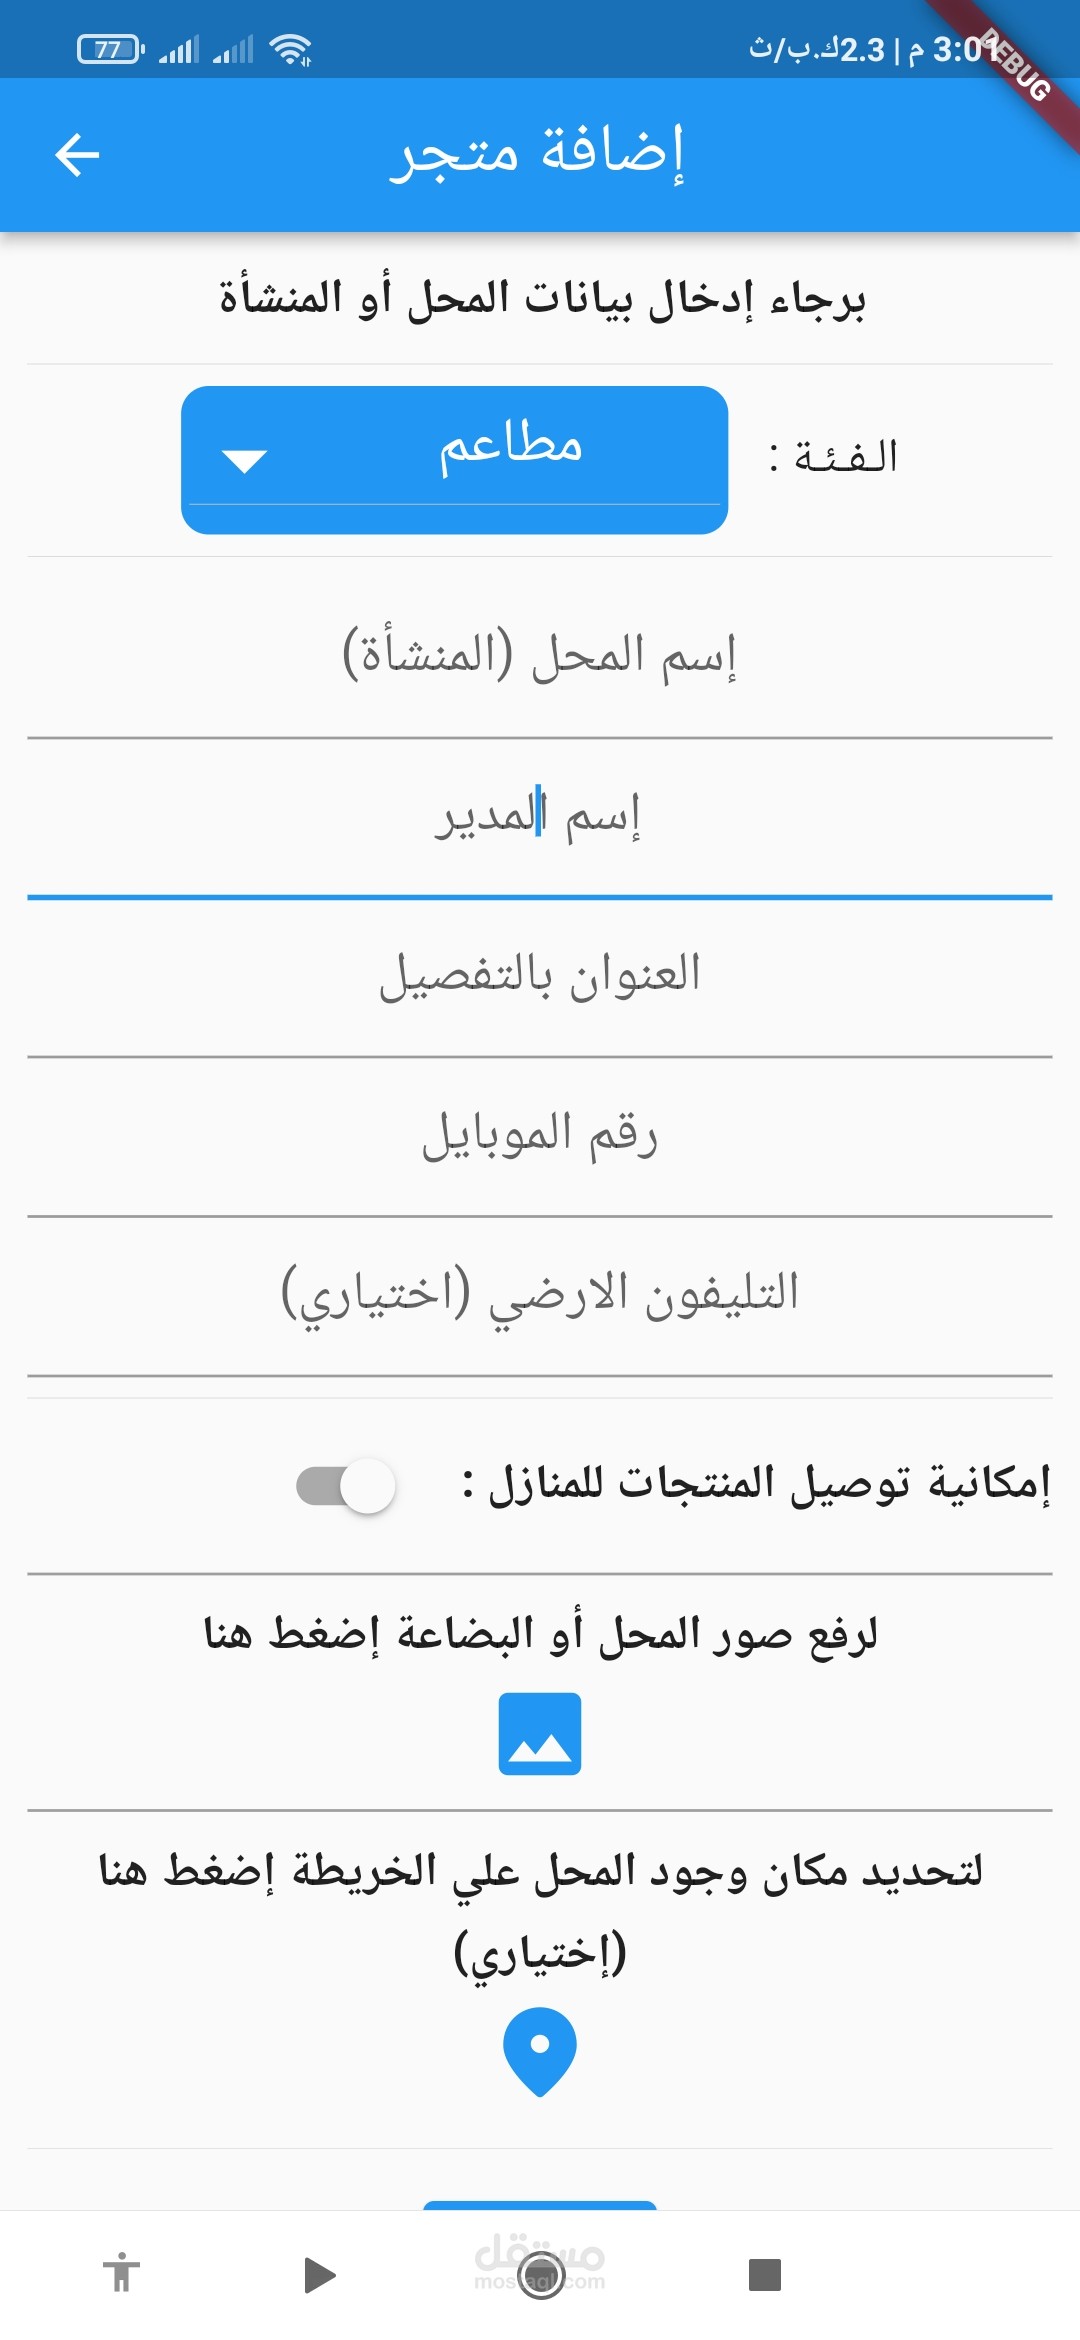Go back using the app bar arrow

click(x=77, y=155)
